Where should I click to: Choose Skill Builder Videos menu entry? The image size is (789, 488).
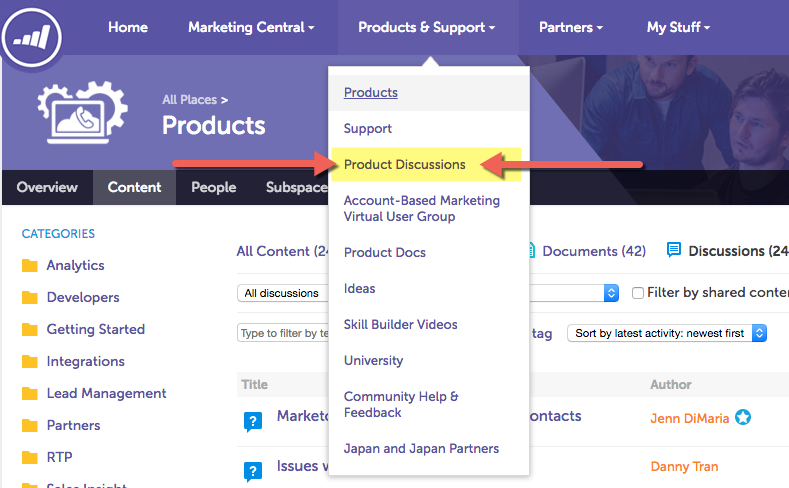(x=401, y=324)
